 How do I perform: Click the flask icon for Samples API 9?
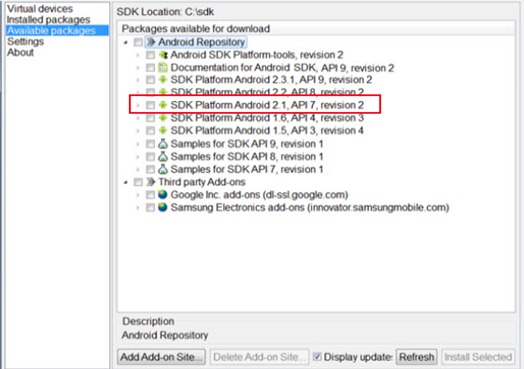(163, 144)
